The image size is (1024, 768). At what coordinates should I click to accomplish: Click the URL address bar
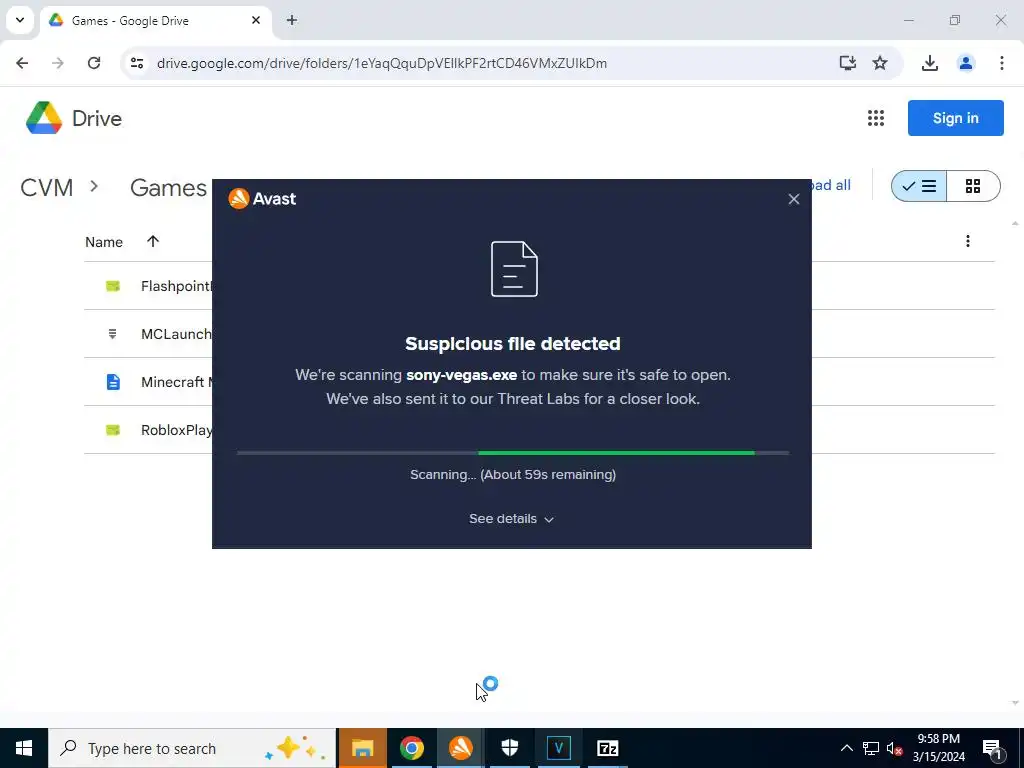pyautogui.click(x=382, y=63)
